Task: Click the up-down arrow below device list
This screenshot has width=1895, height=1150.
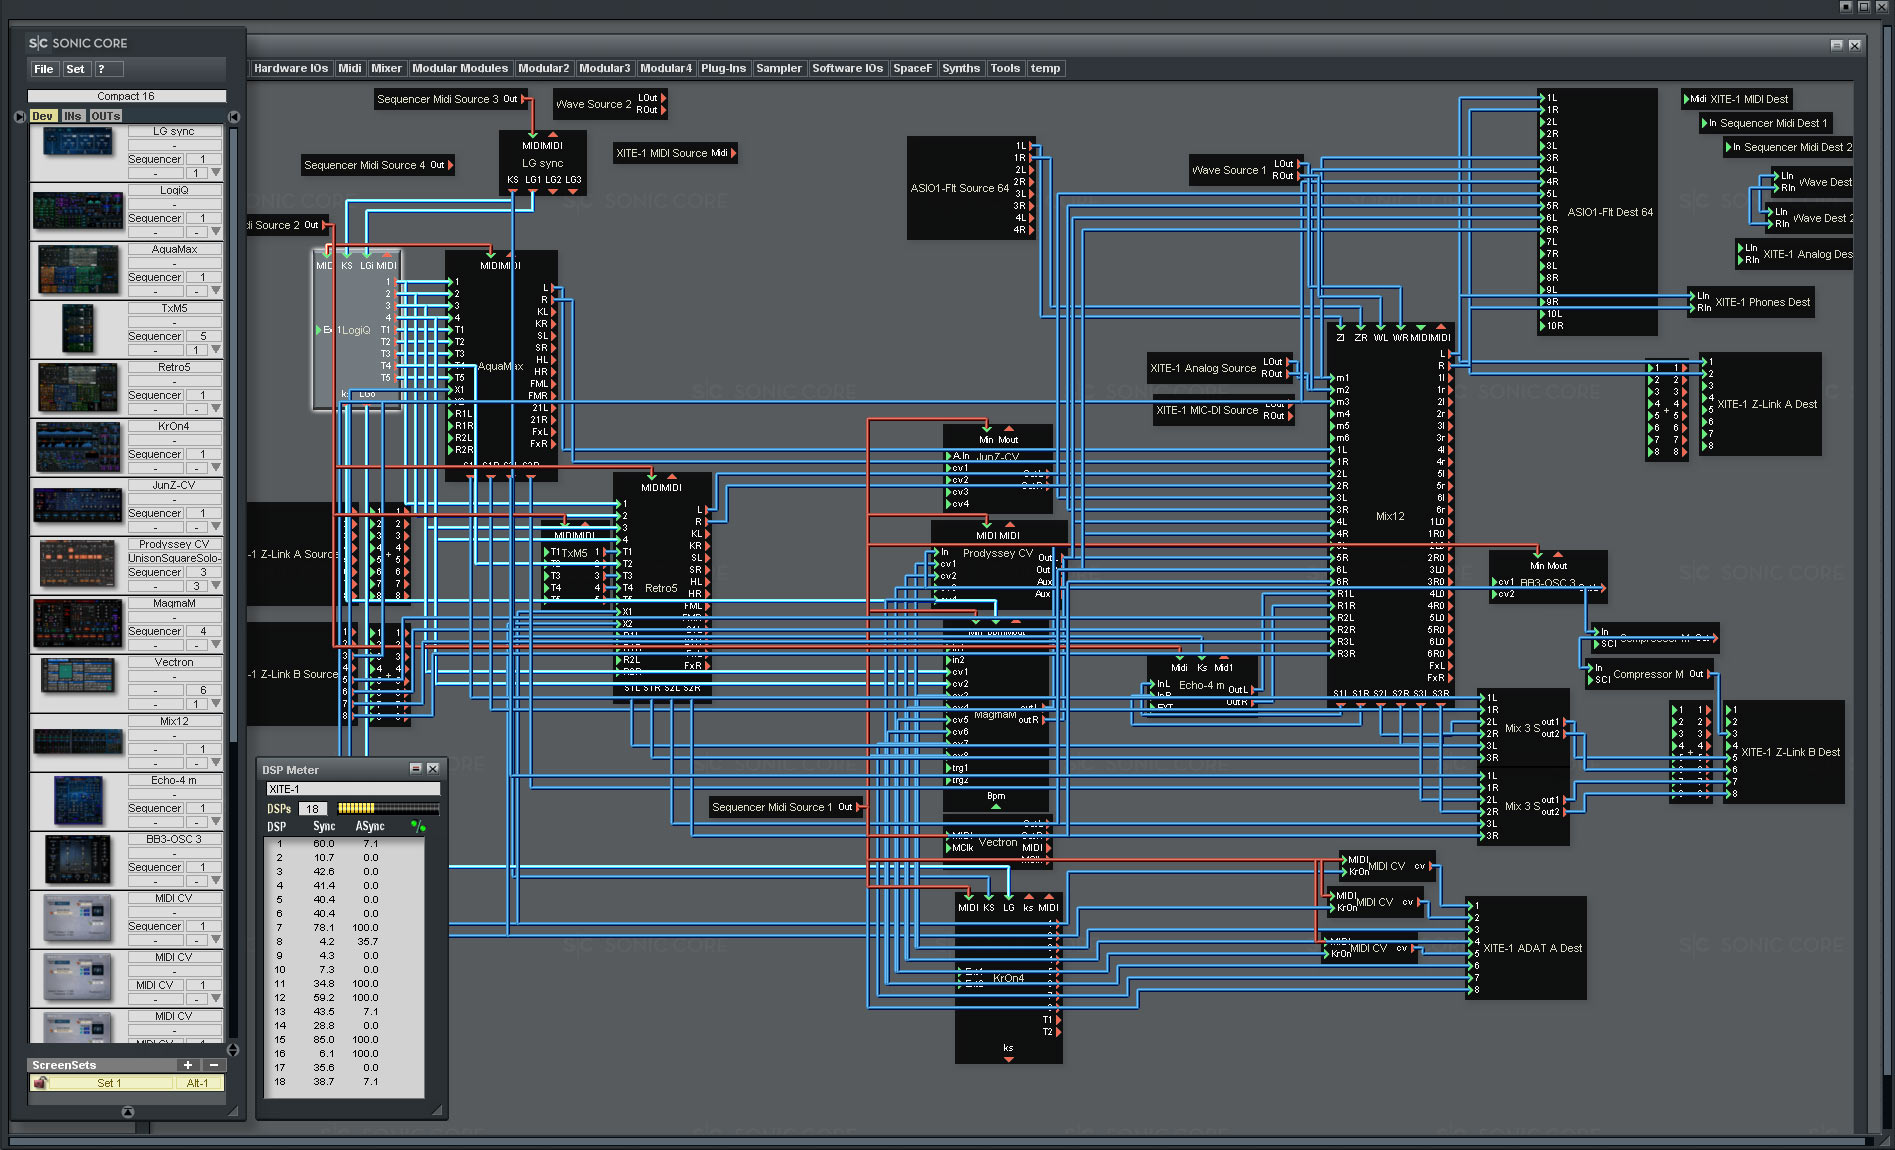Action: click(233, 1050)
